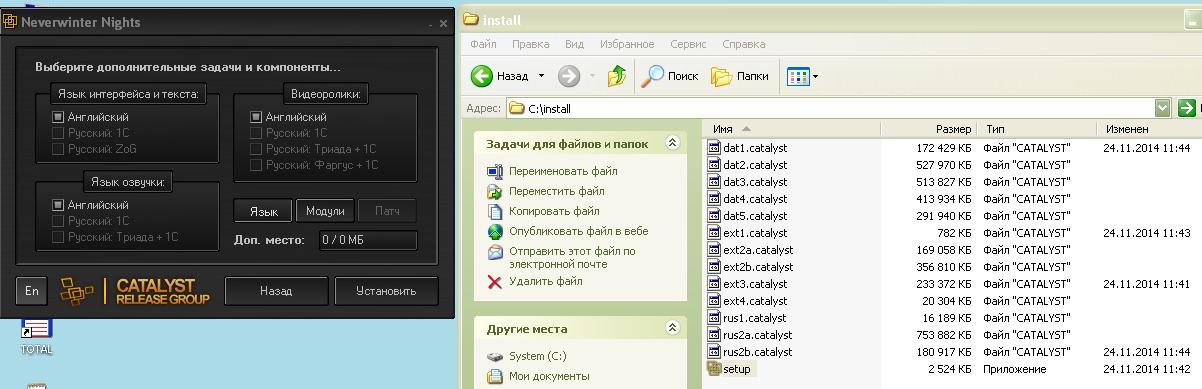Check Russian: Триада + 1C voice-over option
1202x389 pixels.
coord(58,237)
